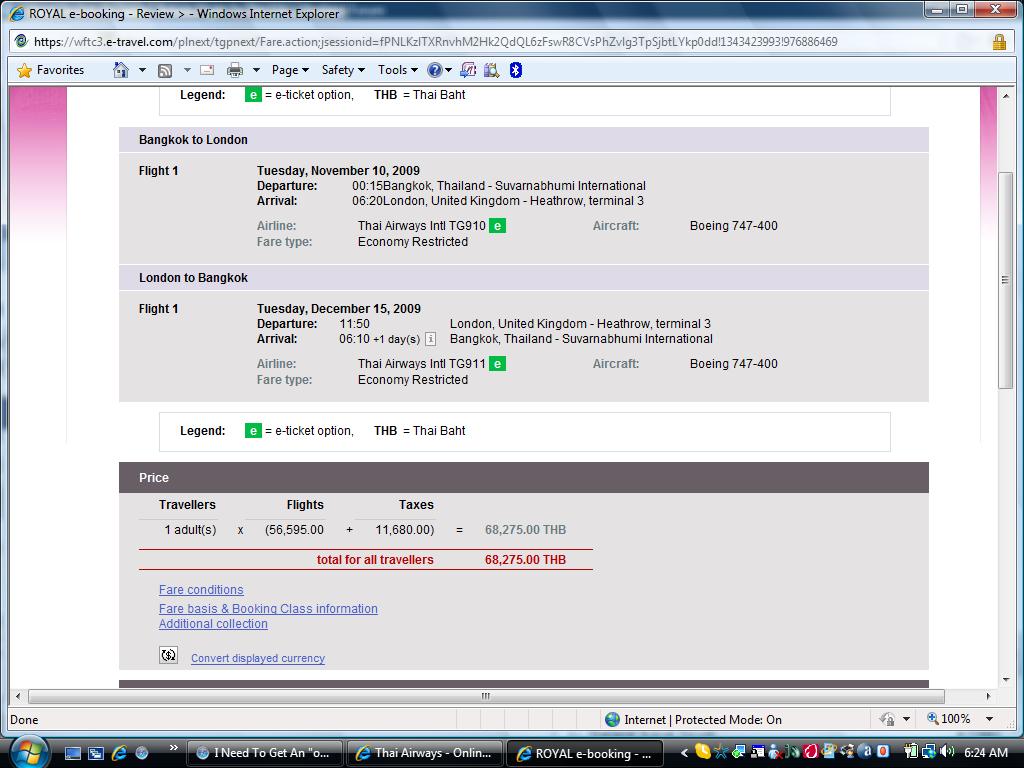Click the Home house icon
Screen dimensions: 1024x768
click(121, 70)
